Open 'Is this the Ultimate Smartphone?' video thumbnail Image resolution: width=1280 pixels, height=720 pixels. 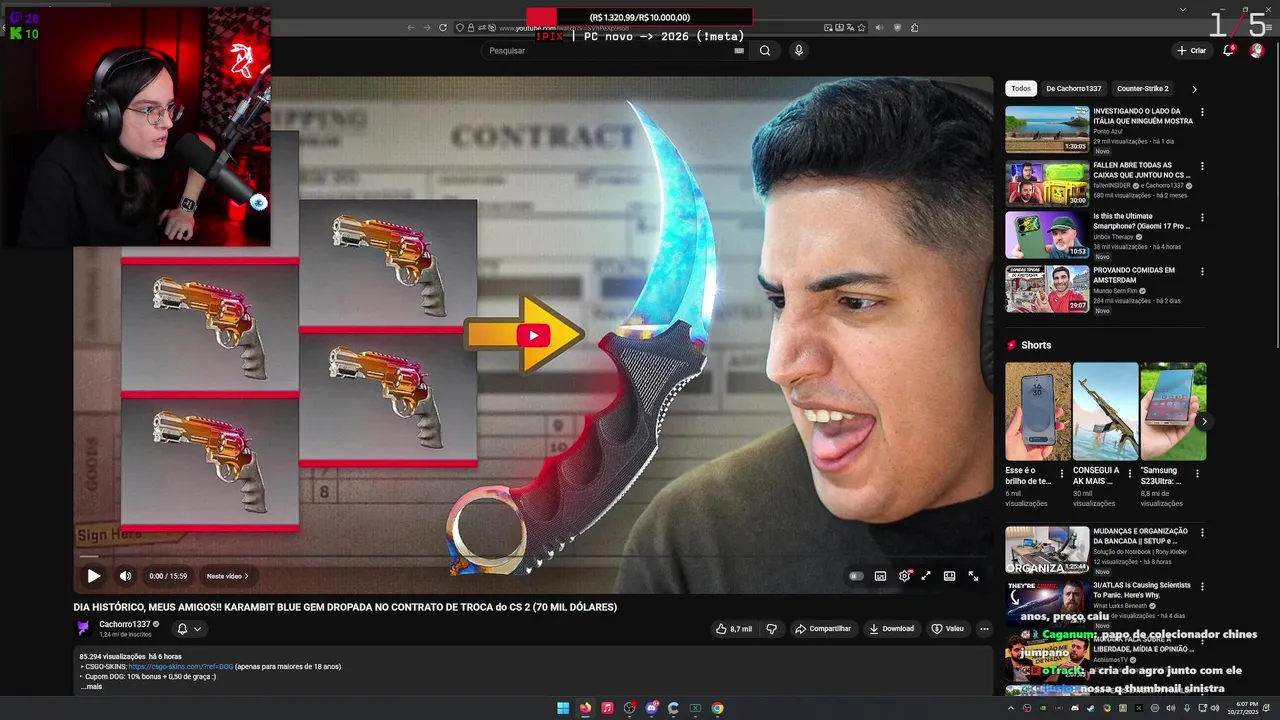(x=1047, y=236)
